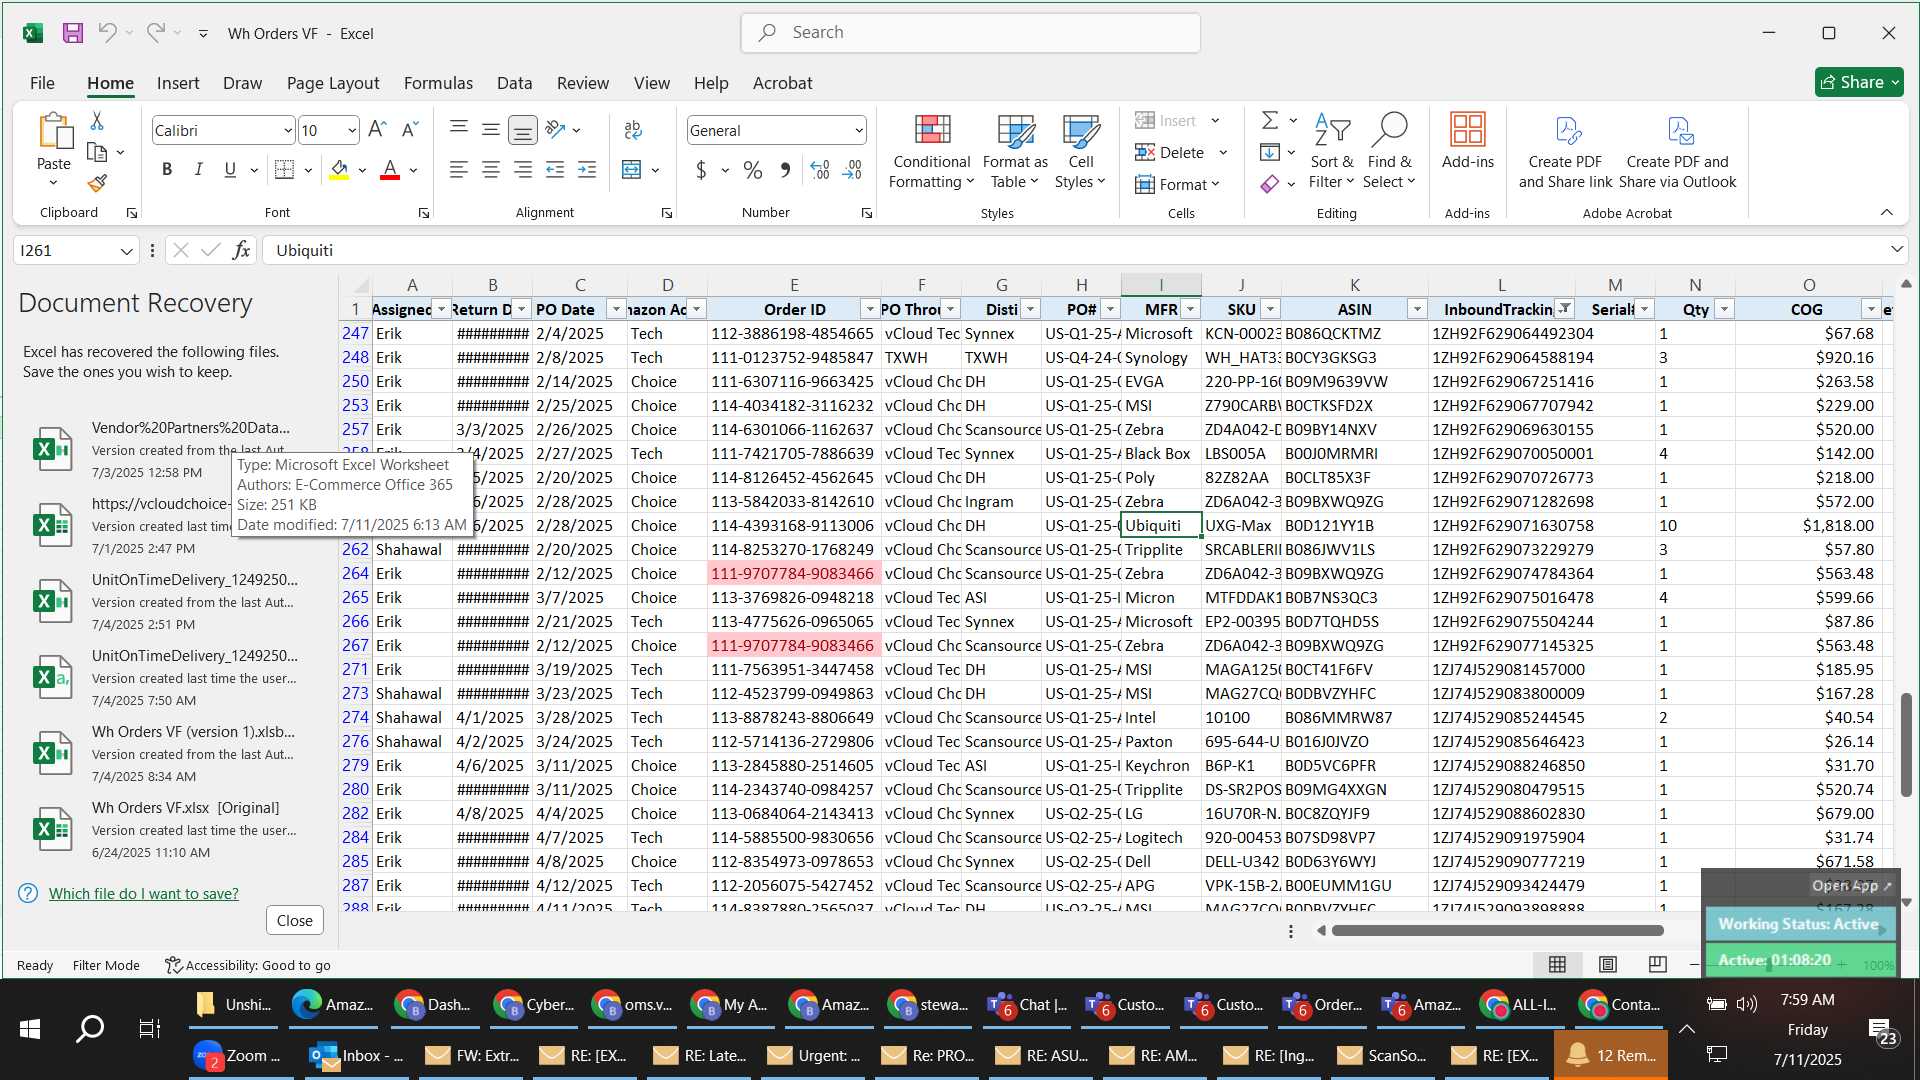Switch to Normal view

click(1557, 964)
